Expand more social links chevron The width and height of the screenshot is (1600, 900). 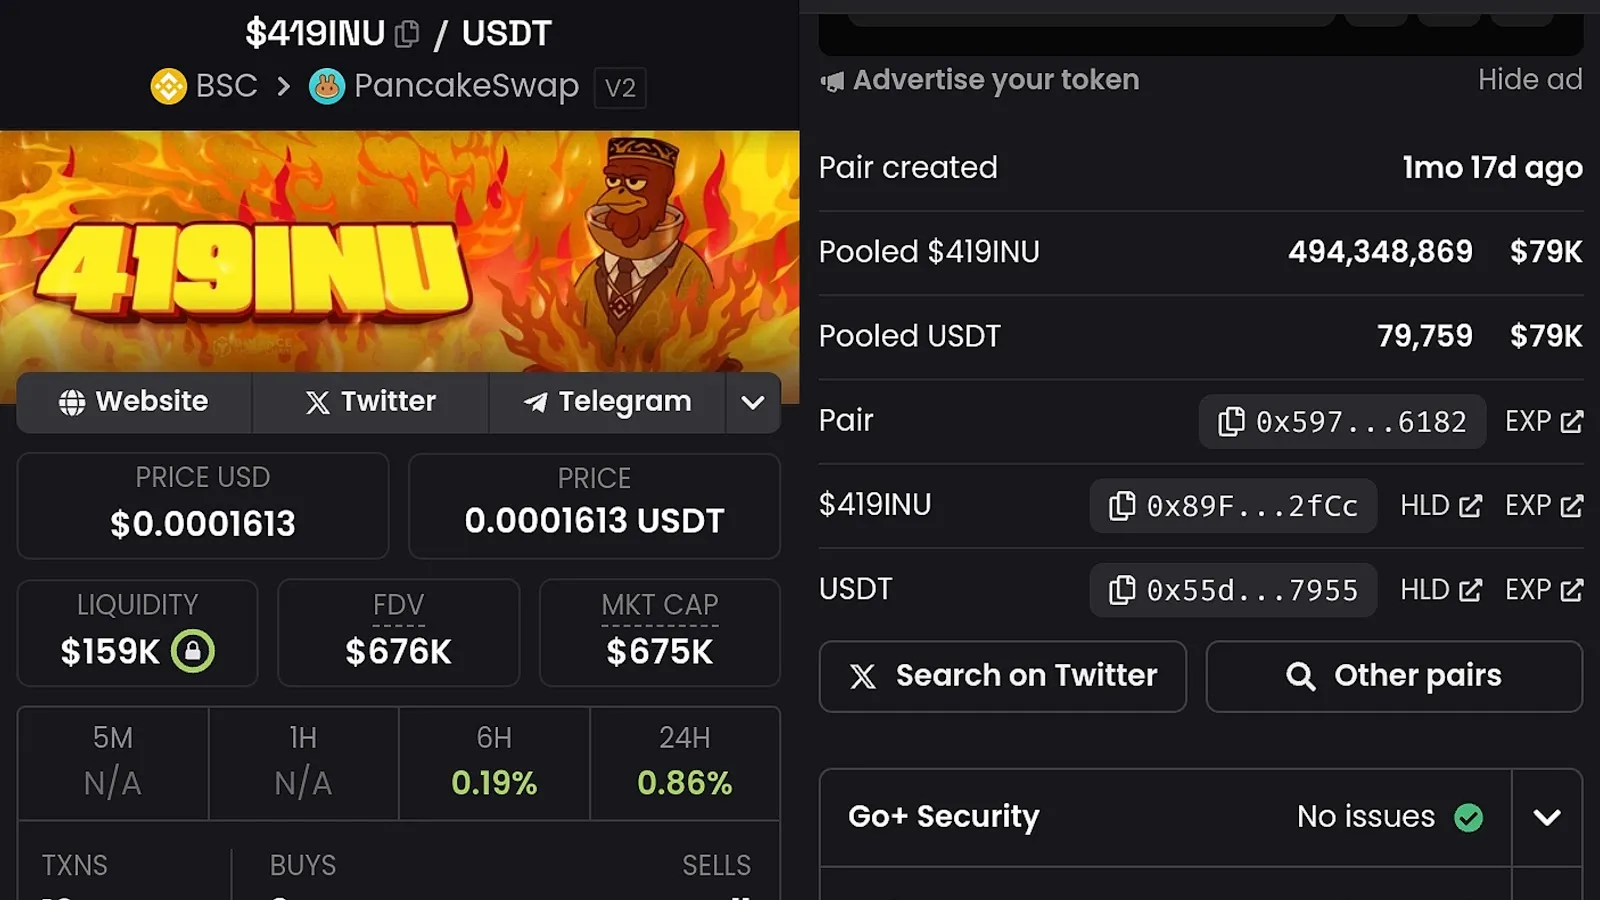[753, 402]
